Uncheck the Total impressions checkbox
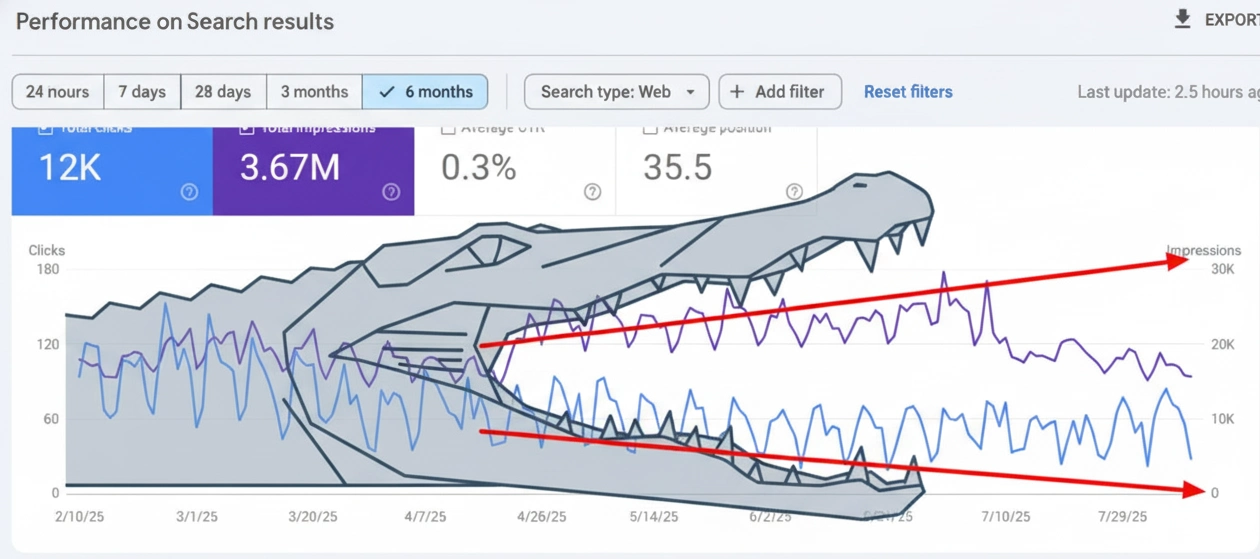Viewport: 1260px width, 559px height. [246, 130]
